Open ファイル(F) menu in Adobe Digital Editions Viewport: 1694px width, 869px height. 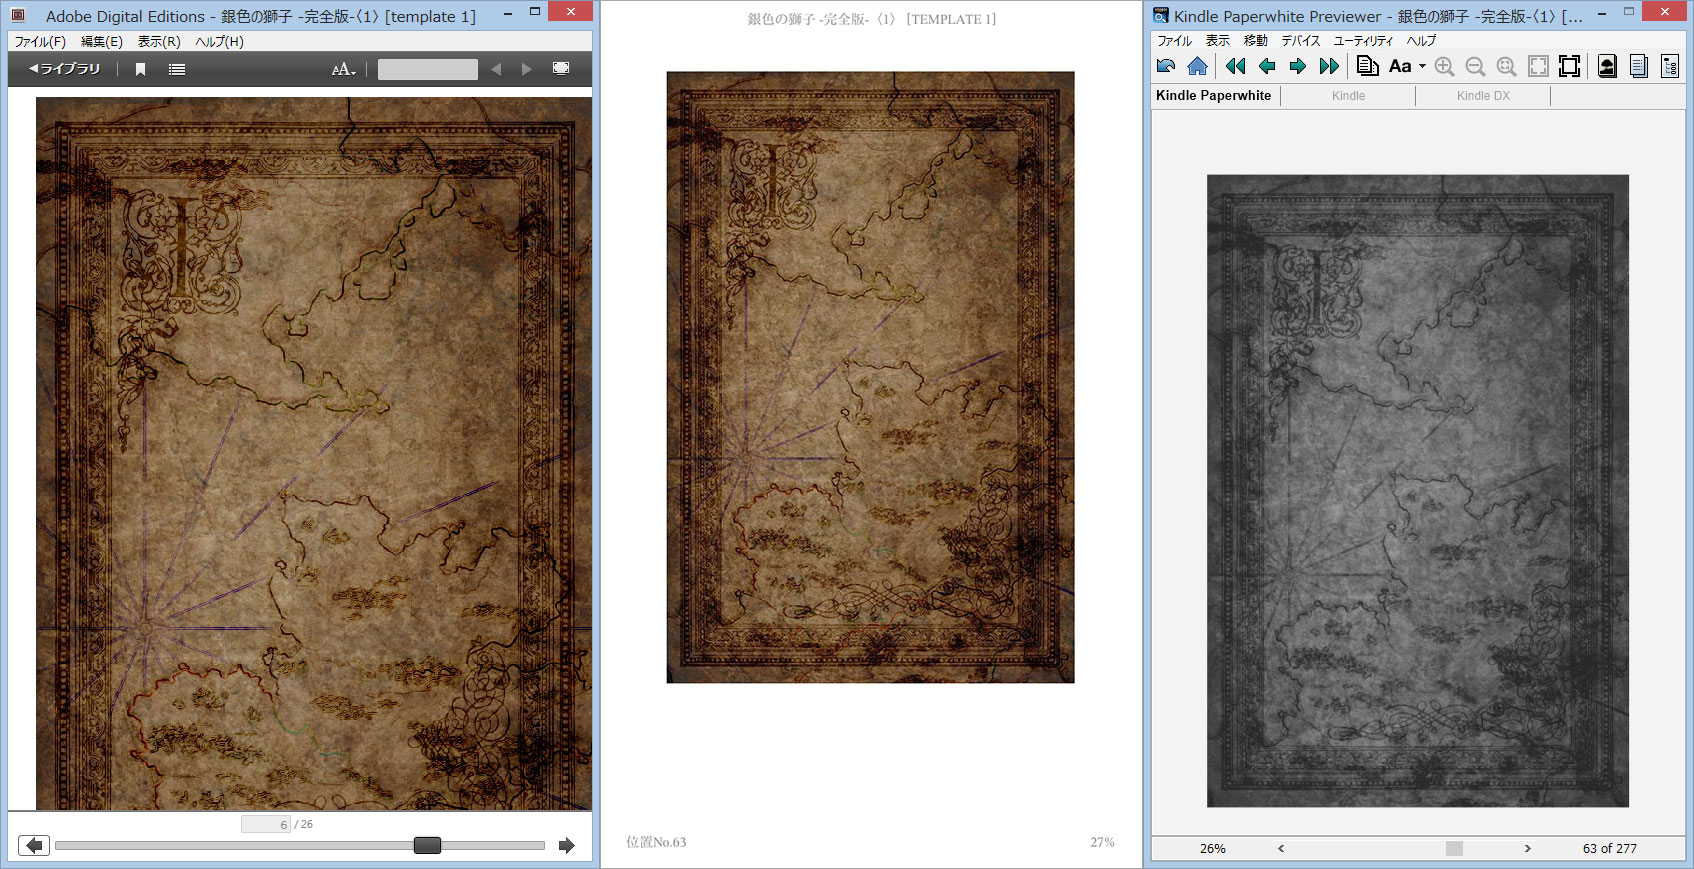coord(40,42)
